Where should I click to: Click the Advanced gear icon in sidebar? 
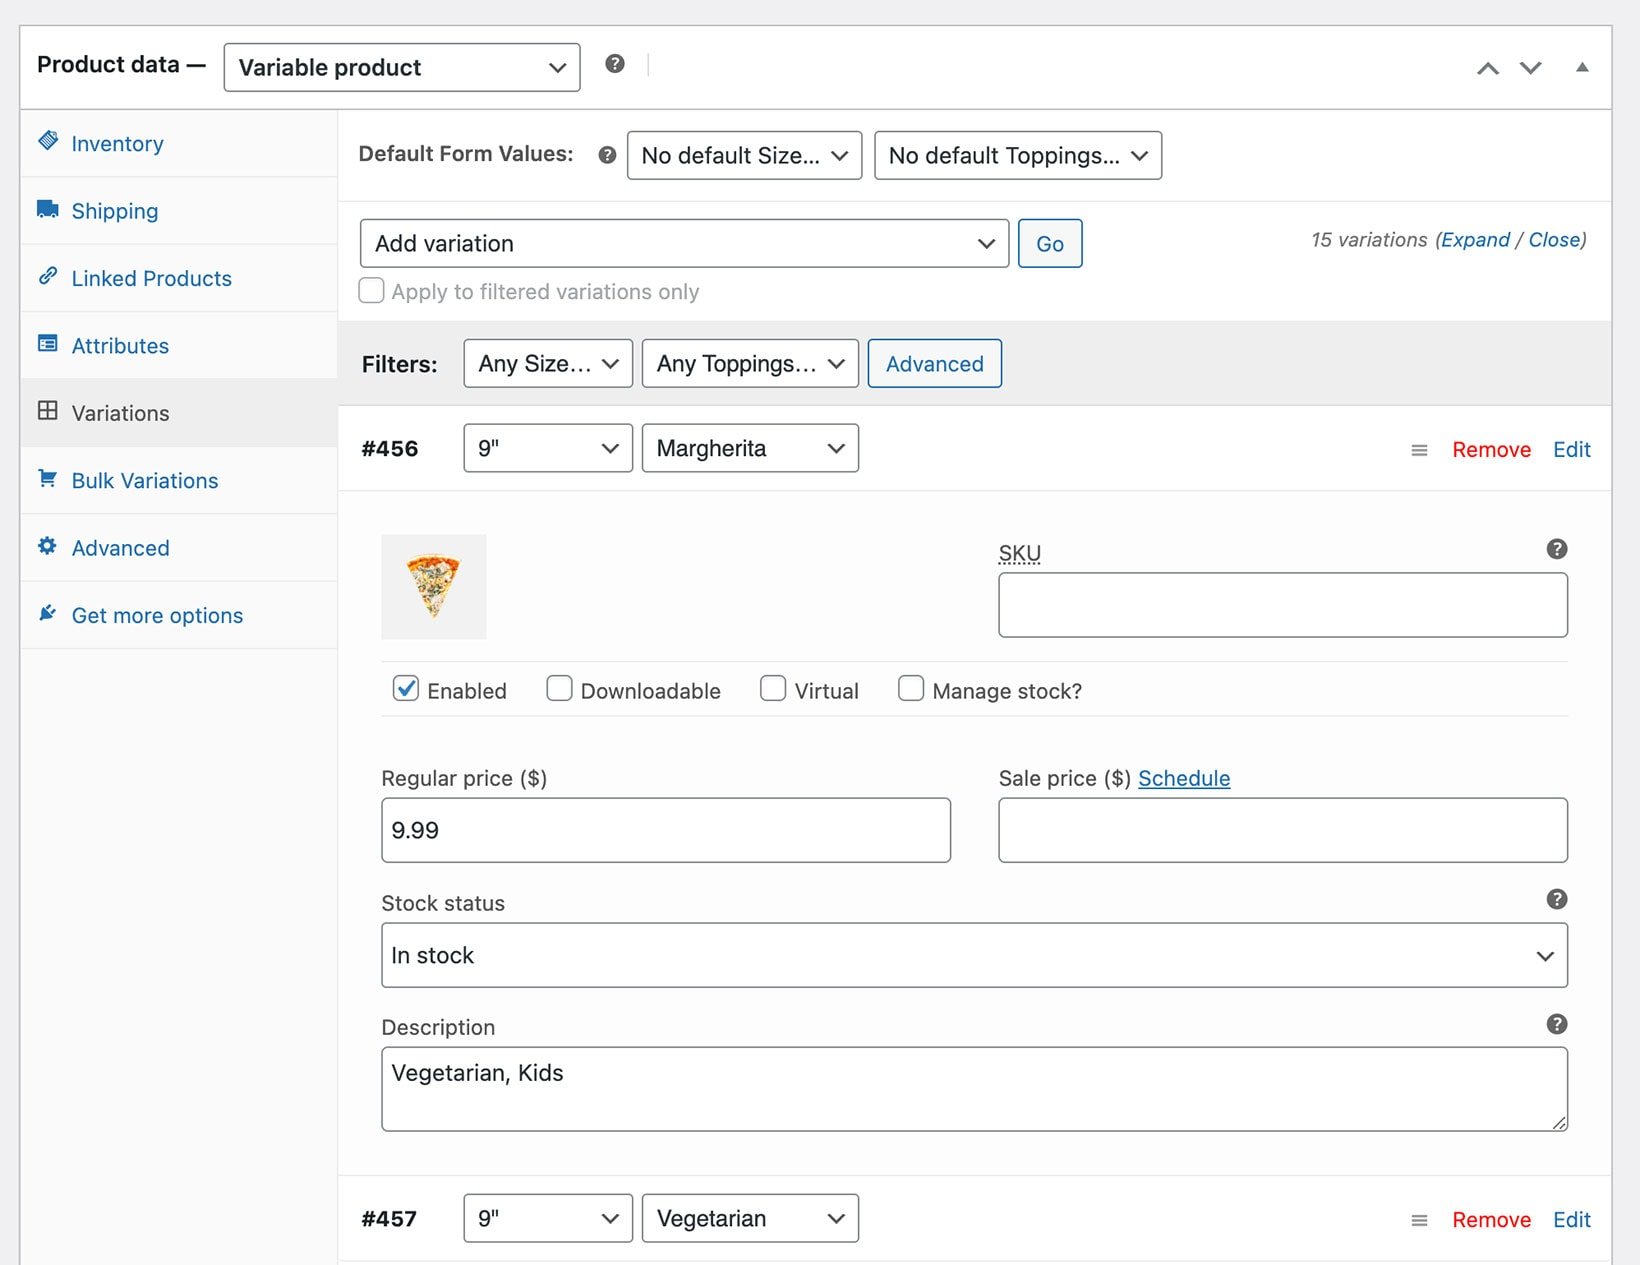47,547
